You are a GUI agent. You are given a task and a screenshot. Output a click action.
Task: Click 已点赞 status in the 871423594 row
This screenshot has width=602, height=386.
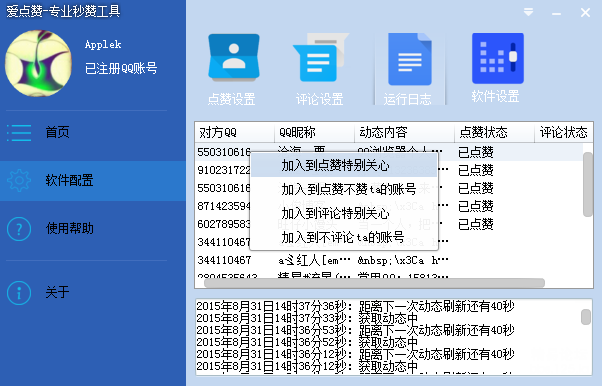(x=476, y=206)
